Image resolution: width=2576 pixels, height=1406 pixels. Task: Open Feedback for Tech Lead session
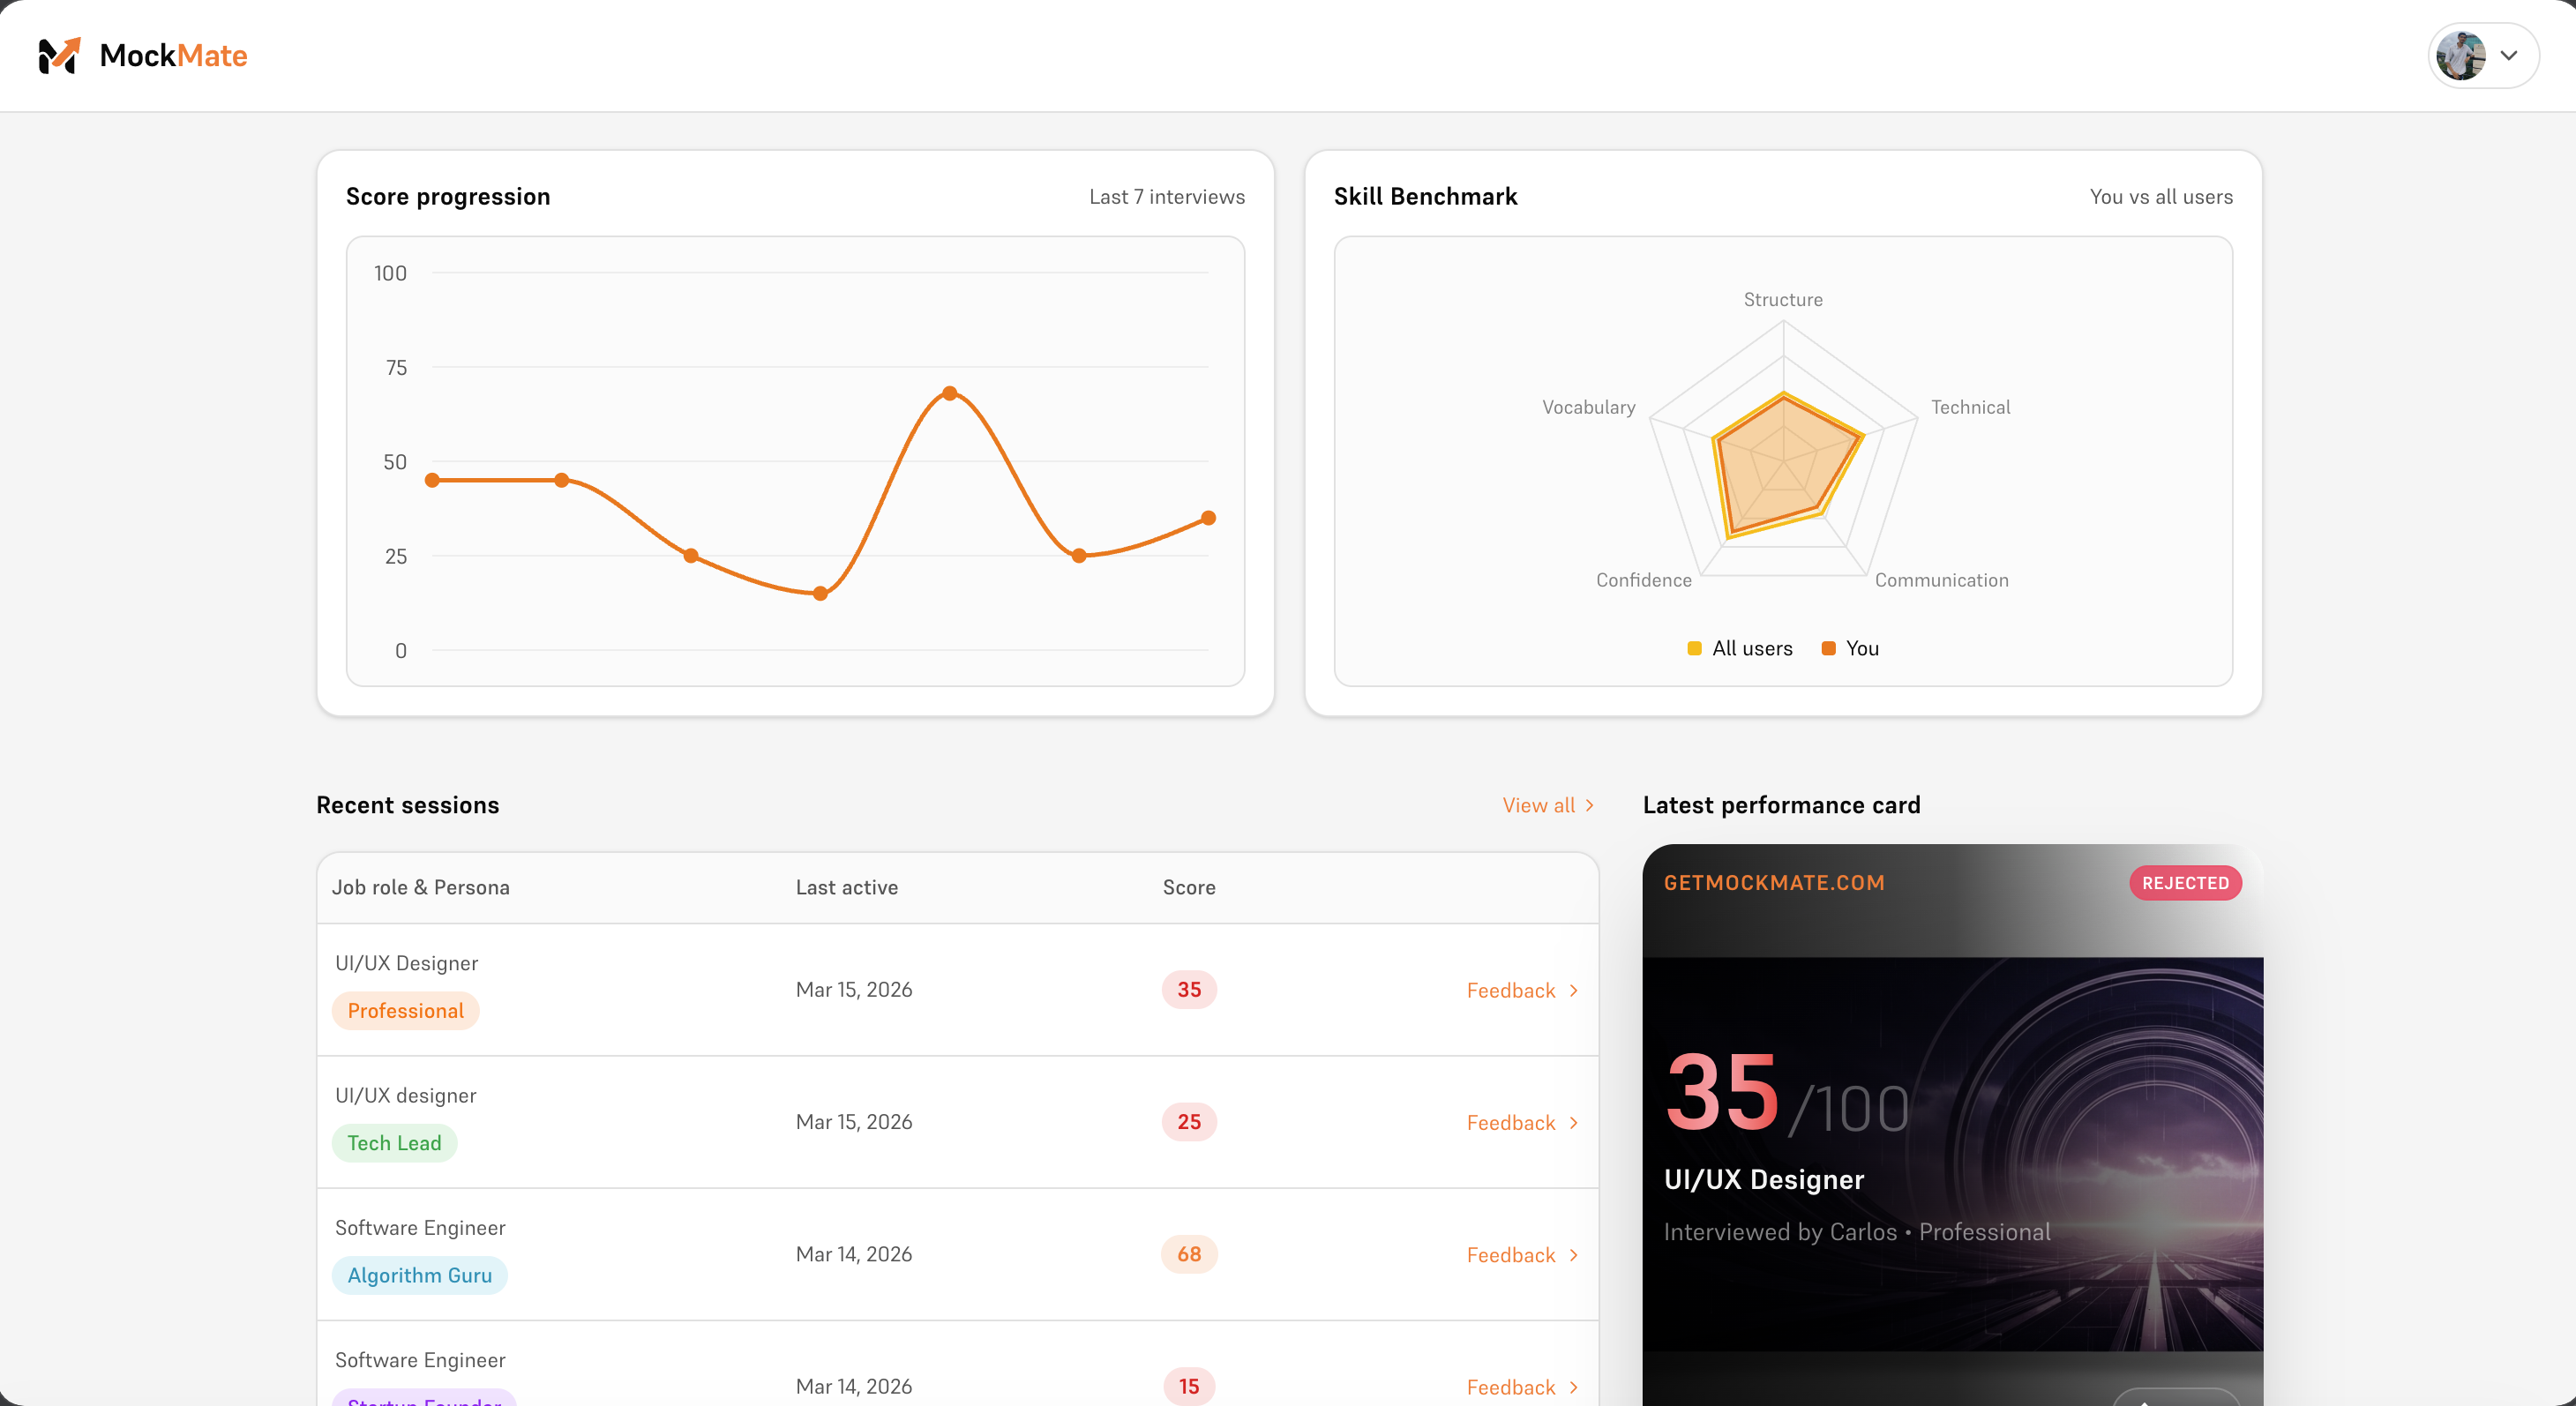[x=1511, y=1122]
